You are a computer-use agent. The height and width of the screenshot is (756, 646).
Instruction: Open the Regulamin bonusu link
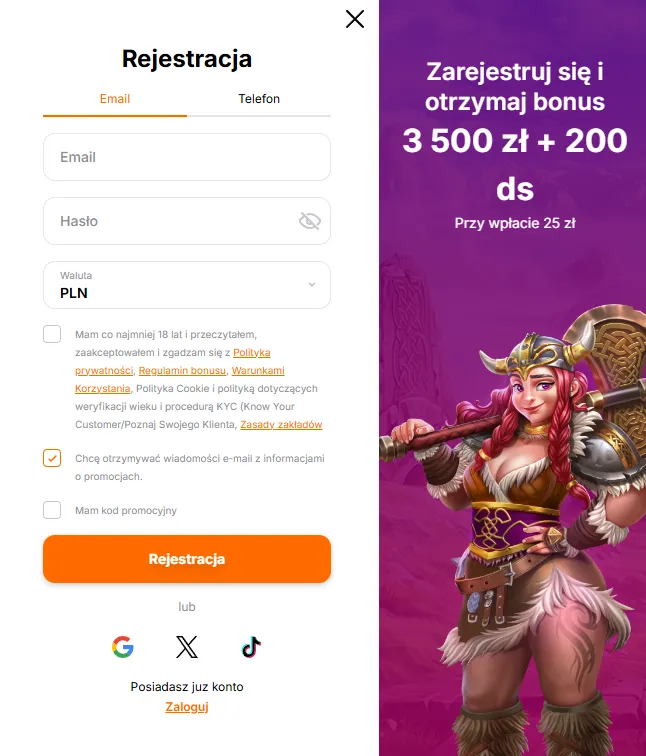pyautogui.click(x=182, y=370)
